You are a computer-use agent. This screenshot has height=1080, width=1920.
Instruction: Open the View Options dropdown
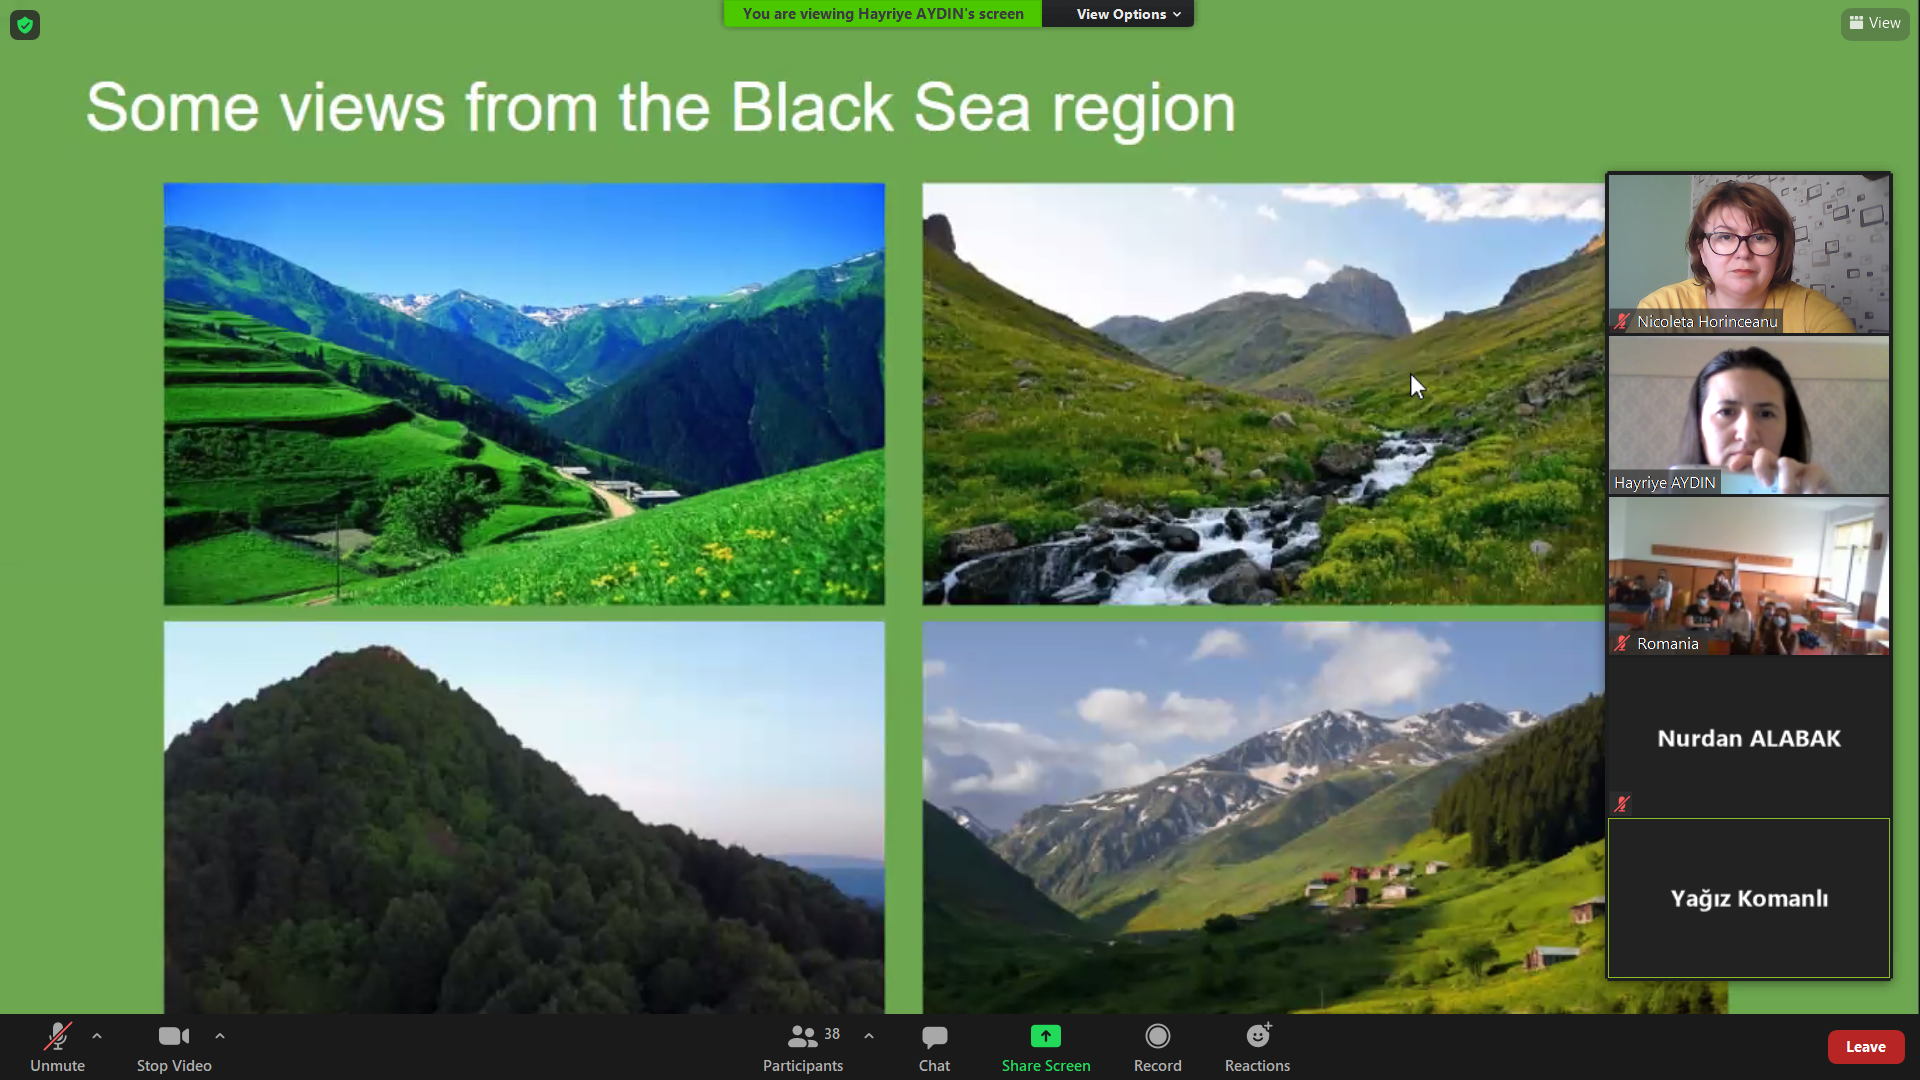1127,14
